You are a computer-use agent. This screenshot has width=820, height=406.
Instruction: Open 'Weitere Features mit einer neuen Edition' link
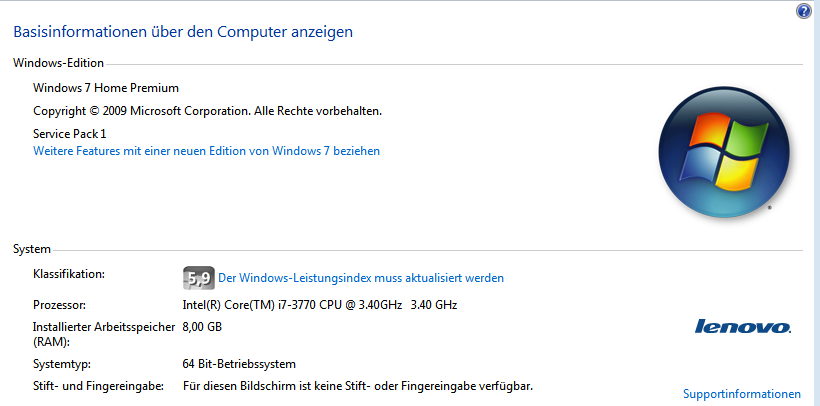[x=207, y=151]
